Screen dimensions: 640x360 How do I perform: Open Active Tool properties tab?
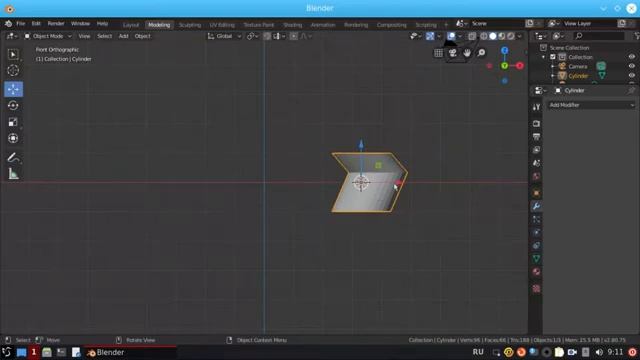pos(536,107)
